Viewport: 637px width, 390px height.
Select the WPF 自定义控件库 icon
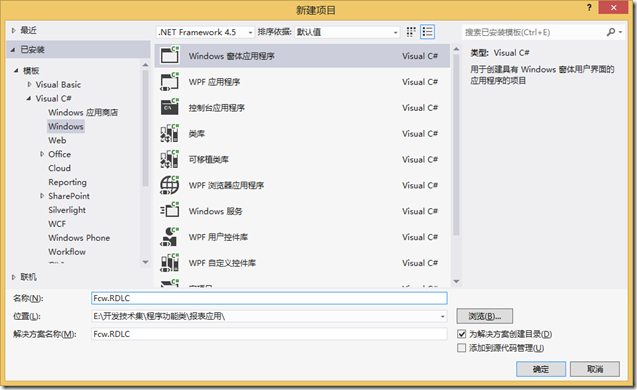pyautogui.click(x=170, y=263)
